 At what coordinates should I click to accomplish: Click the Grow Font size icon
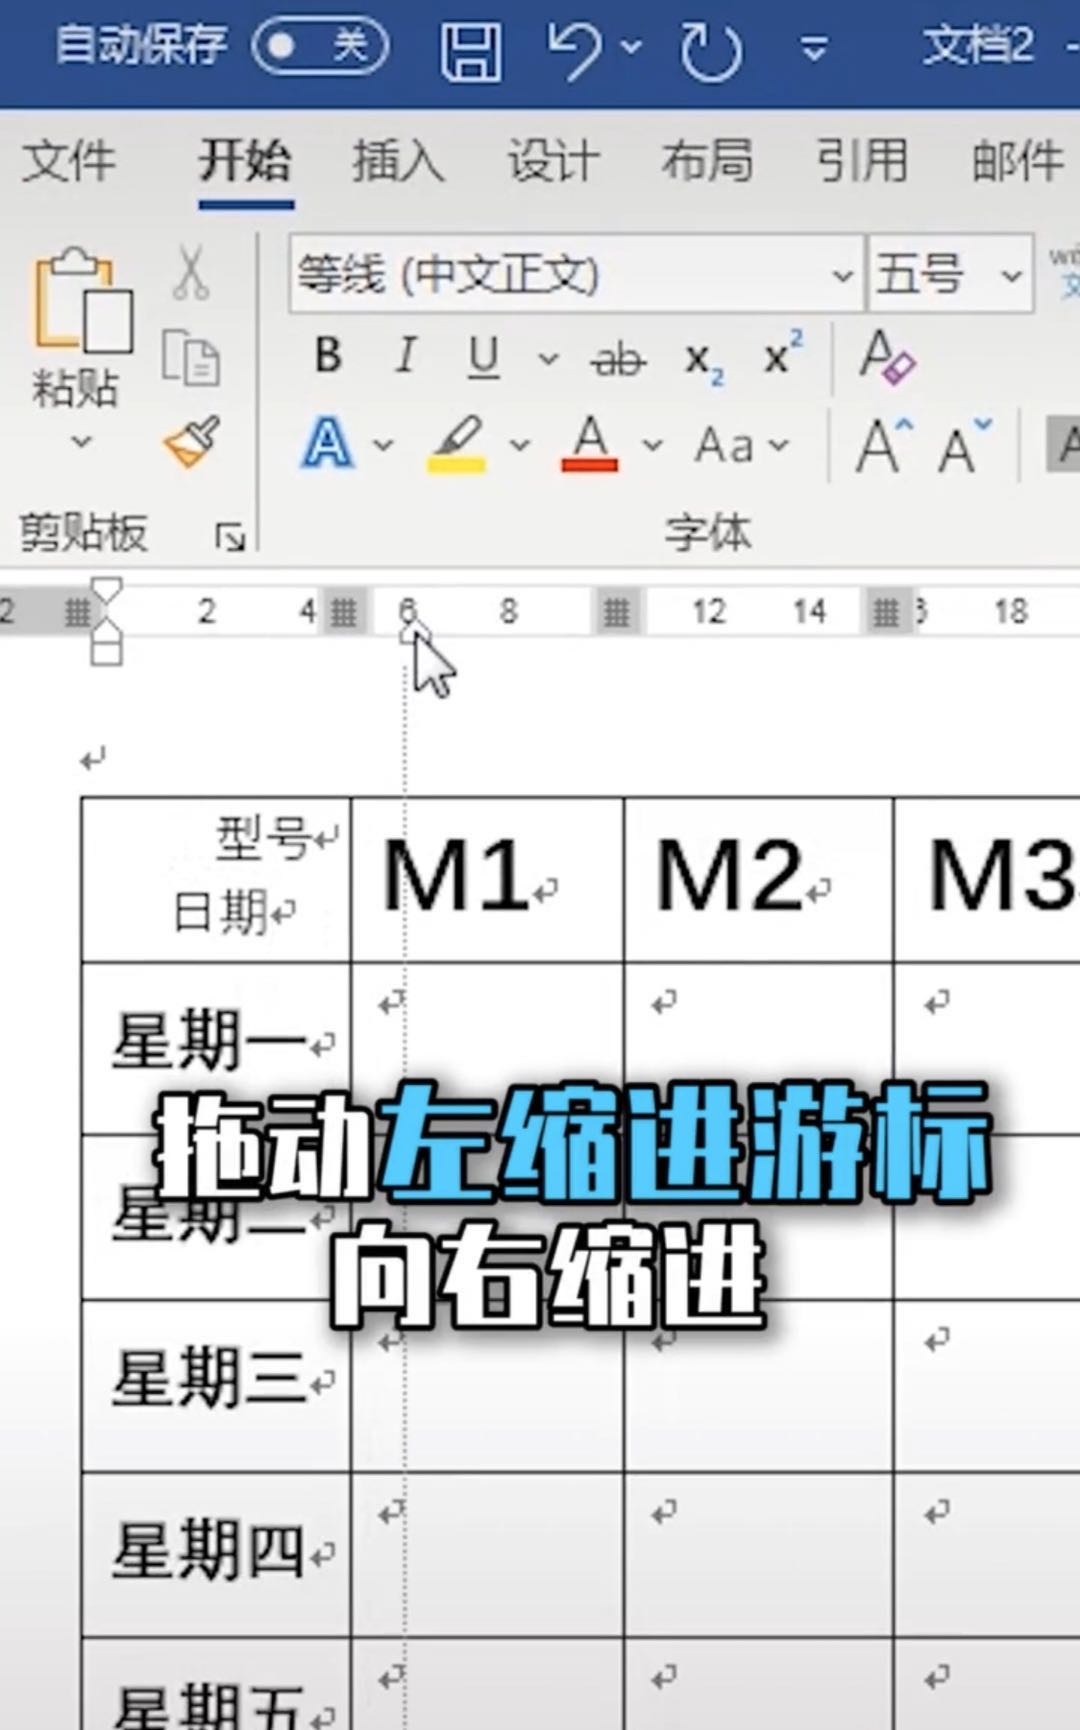885,446
